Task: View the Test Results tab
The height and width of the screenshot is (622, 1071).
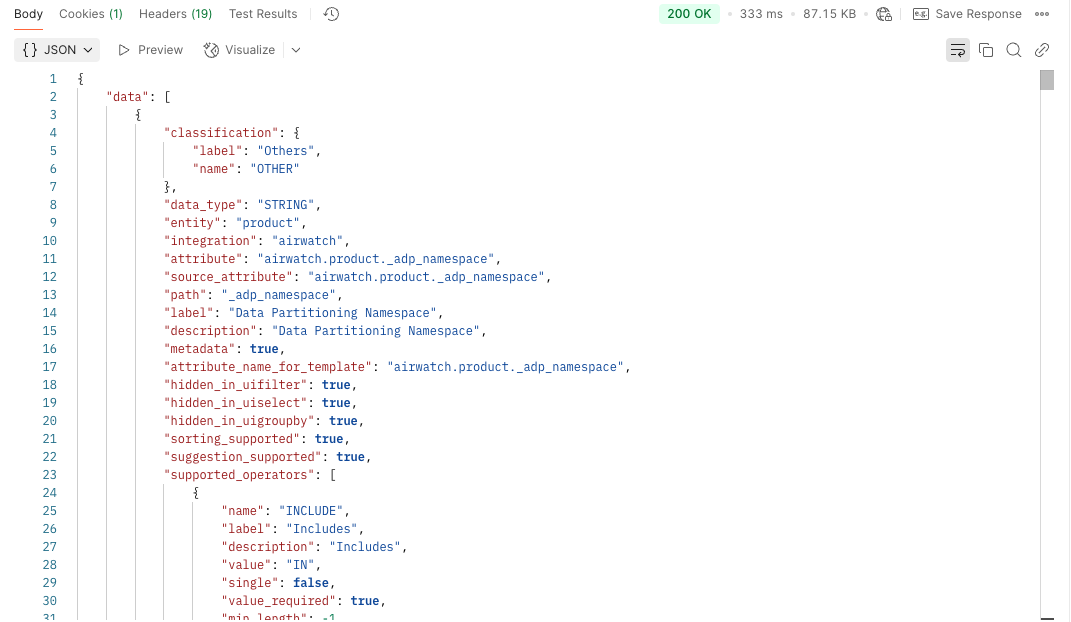Action: coord(263,13)
